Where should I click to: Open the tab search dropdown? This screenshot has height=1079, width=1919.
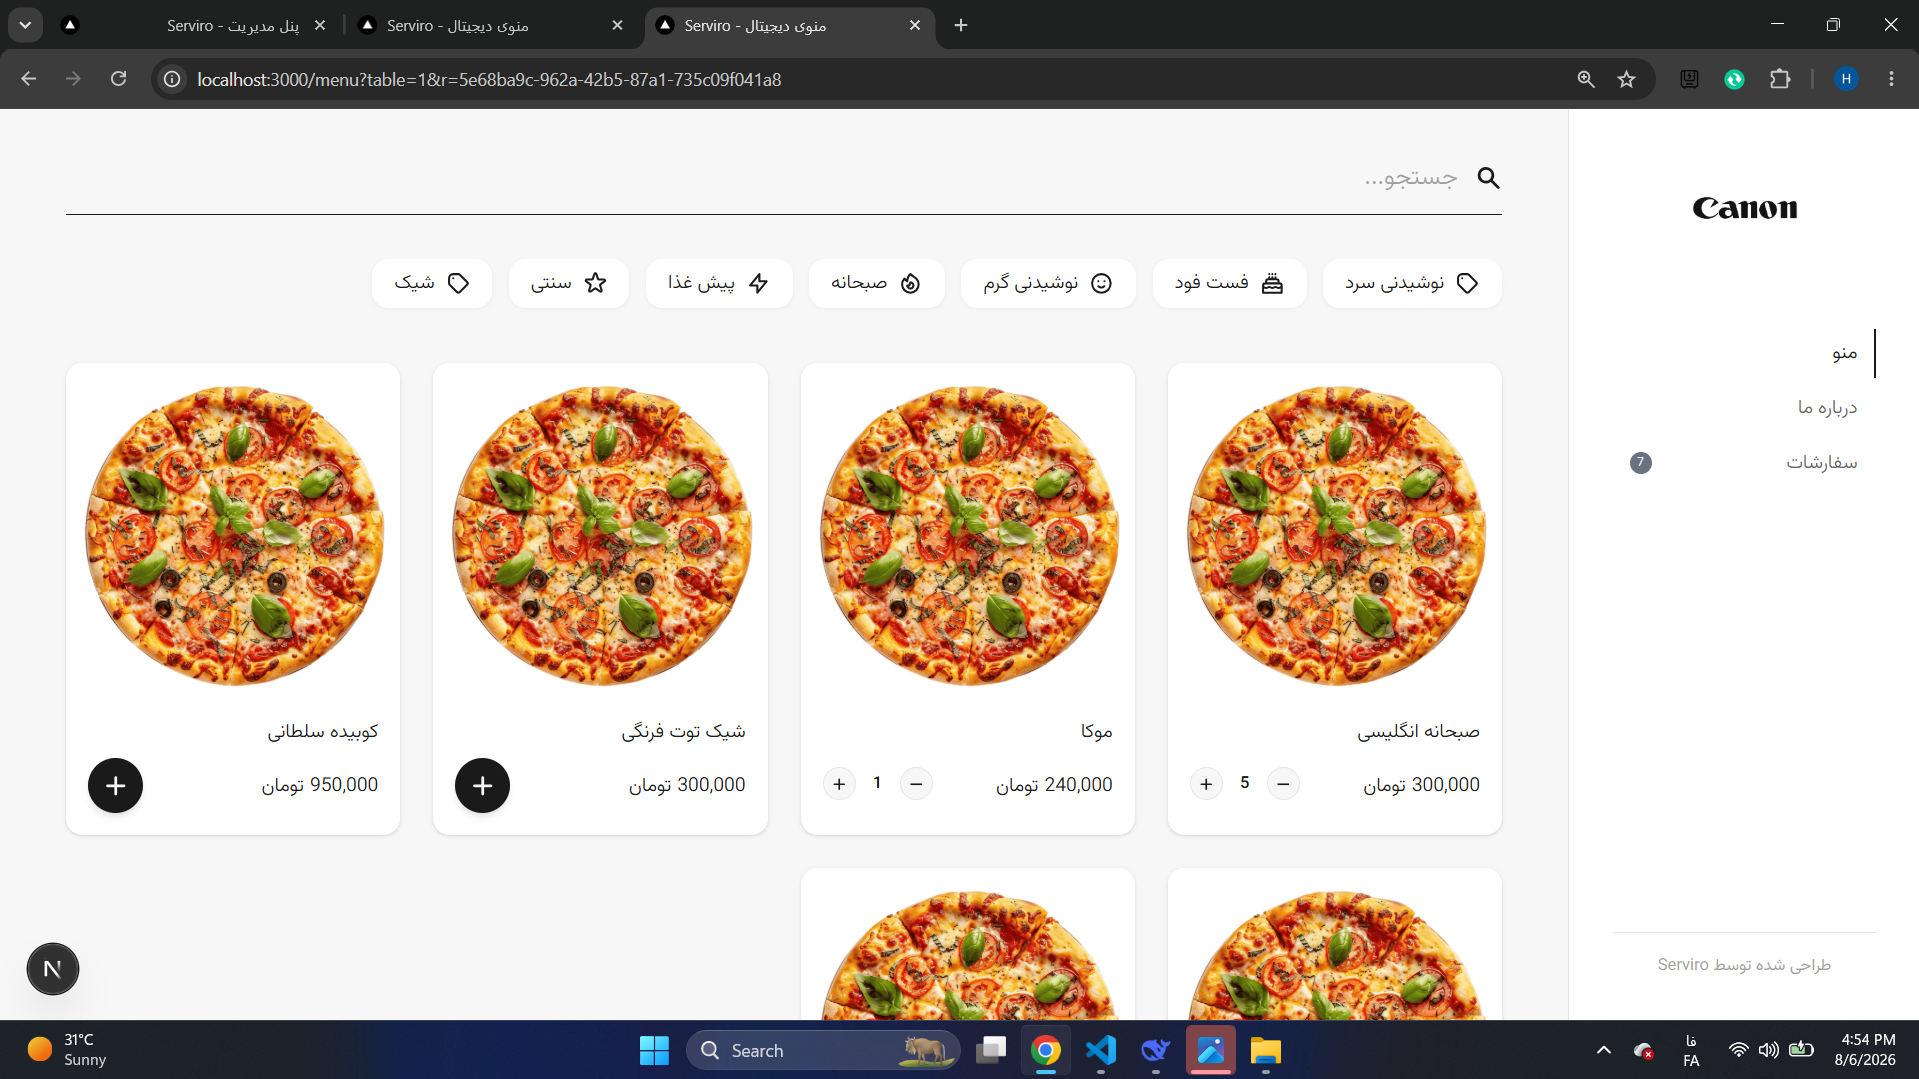tap(25, 25)
